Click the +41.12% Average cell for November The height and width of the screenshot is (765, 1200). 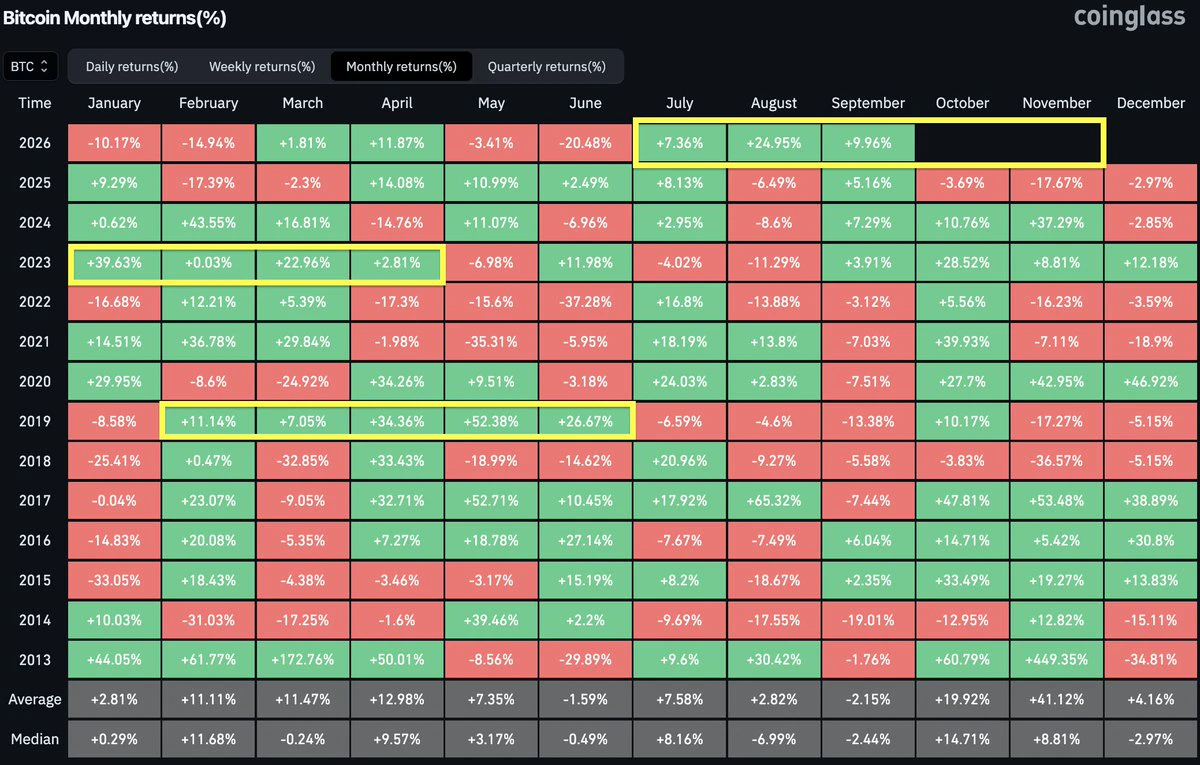pos(1057,699)
